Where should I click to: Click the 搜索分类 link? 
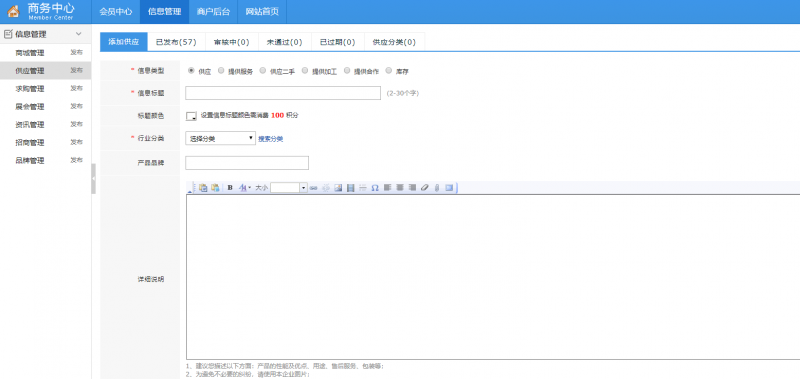coord(270,139)
